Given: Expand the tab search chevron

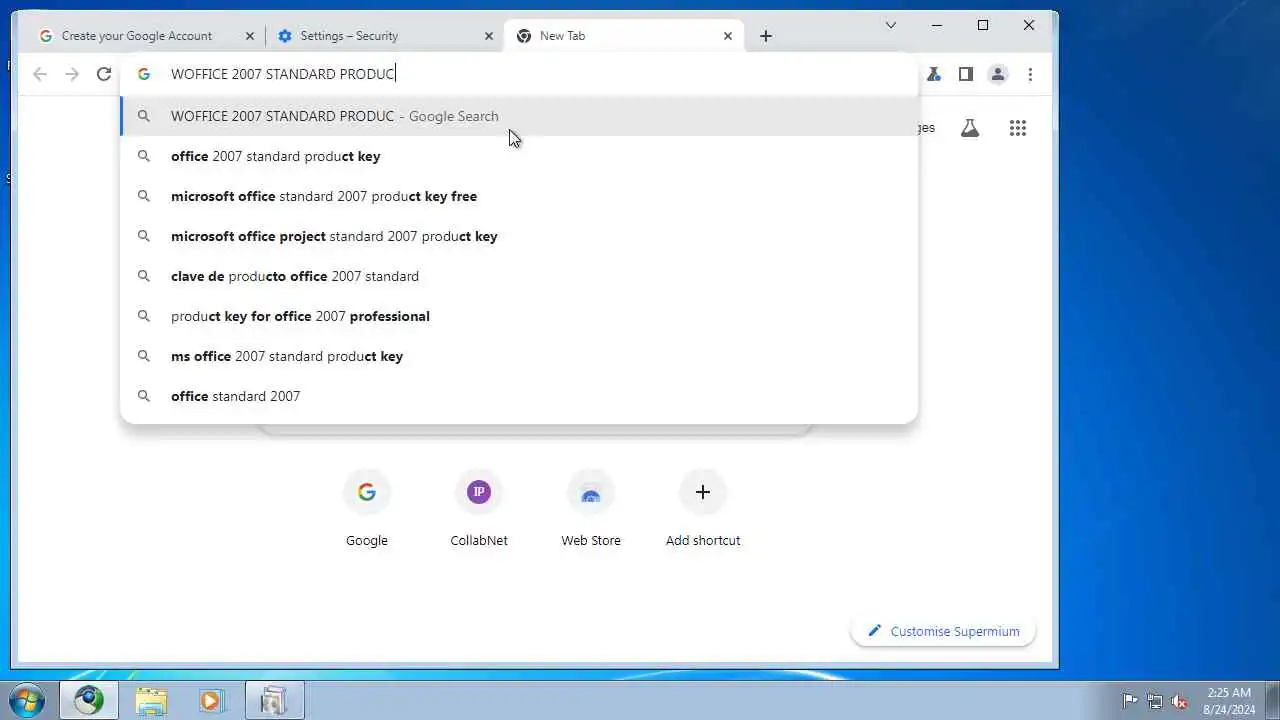Looking at the screenshot, I should click(891, 25).
